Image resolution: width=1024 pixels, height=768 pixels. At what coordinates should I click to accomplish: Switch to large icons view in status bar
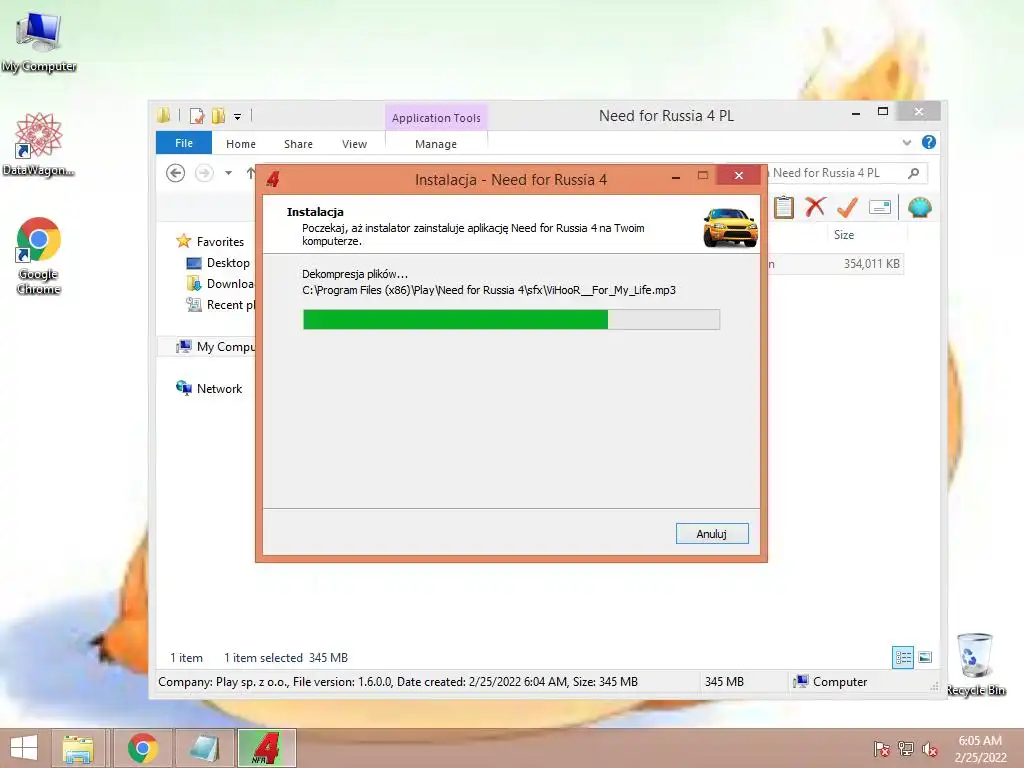pyautogui.click(x=925, y=658)
